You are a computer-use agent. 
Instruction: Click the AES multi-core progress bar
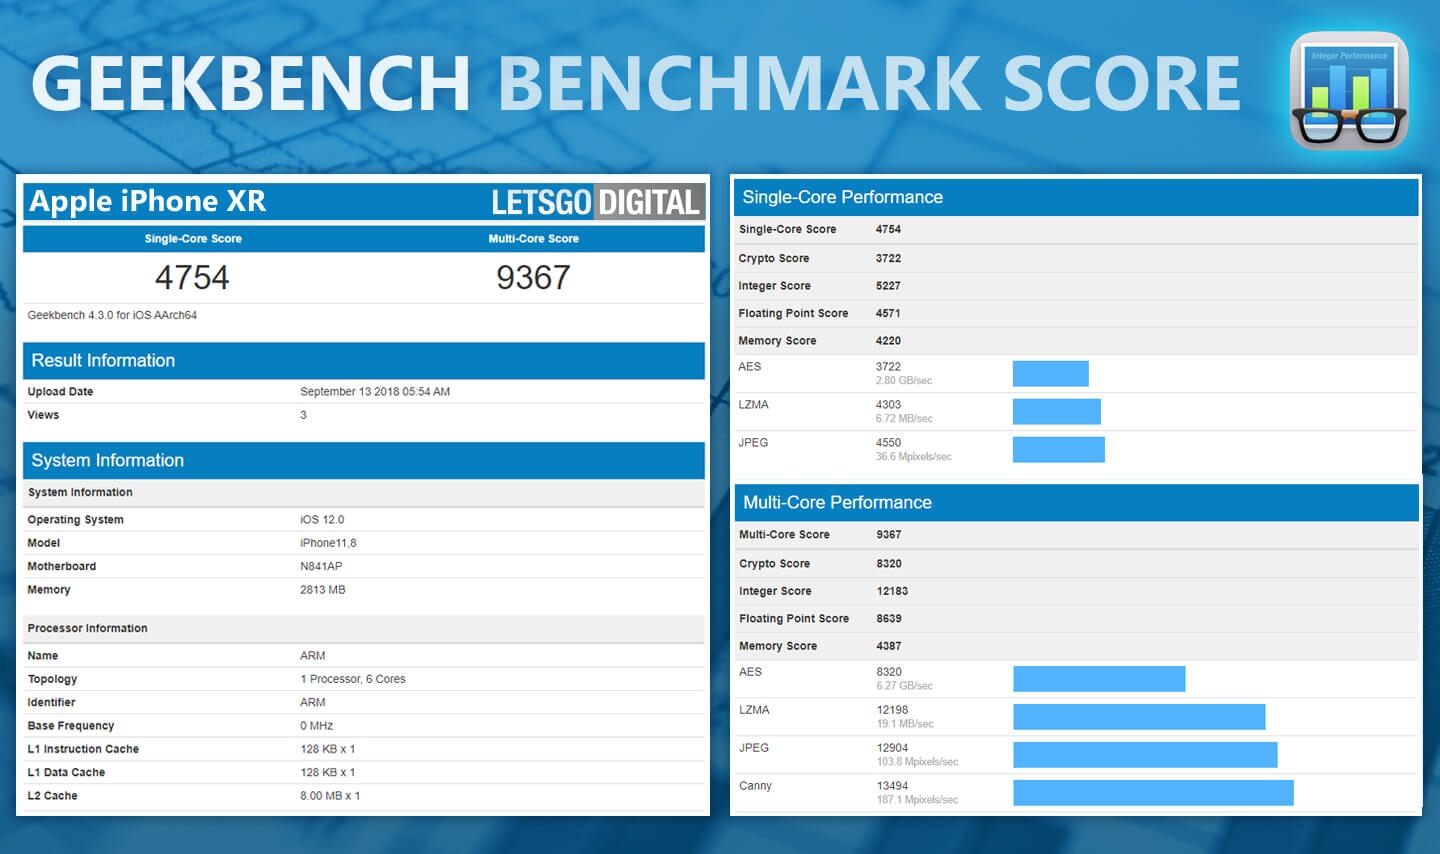(1098, 678)
